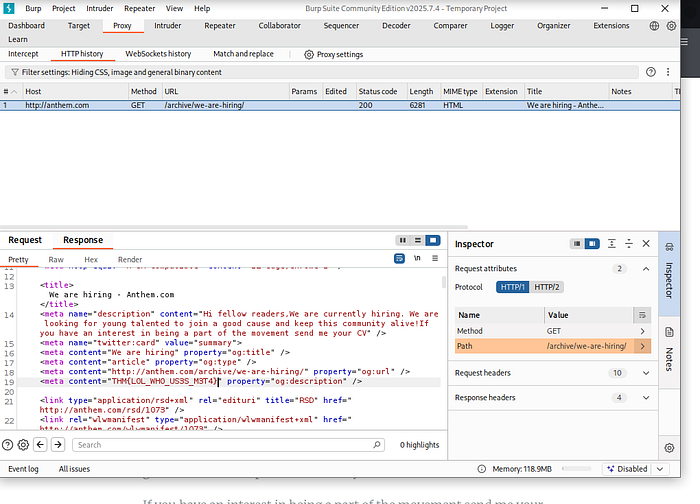Select the Raw response view
This screenshot has width=700, height=504.
tap(56, 259)
